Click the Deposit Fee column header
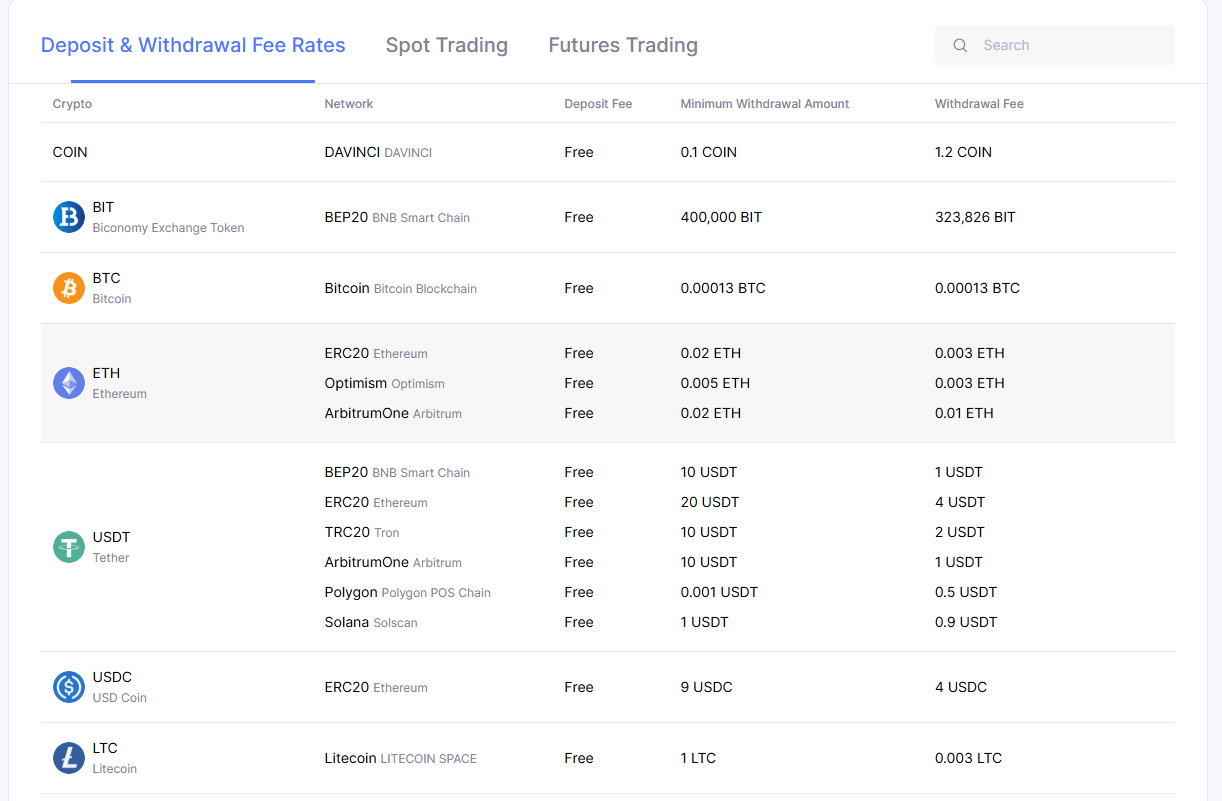1222x801 pixels. coord(598,104)
